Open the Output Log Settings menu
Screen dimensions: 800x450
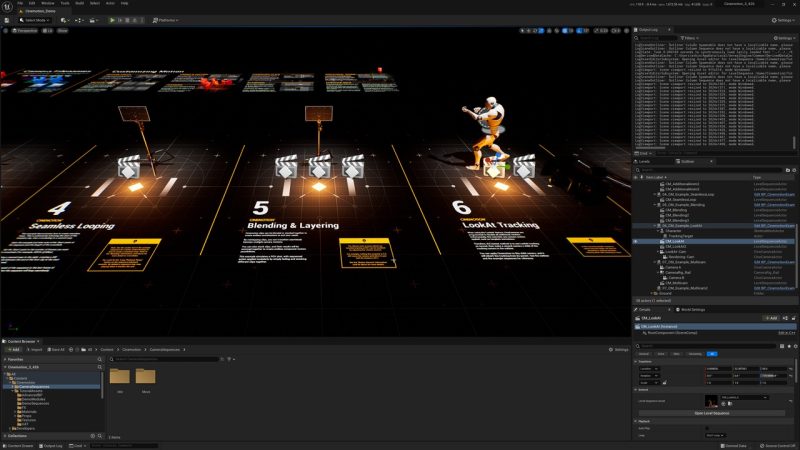click(783, 38)
